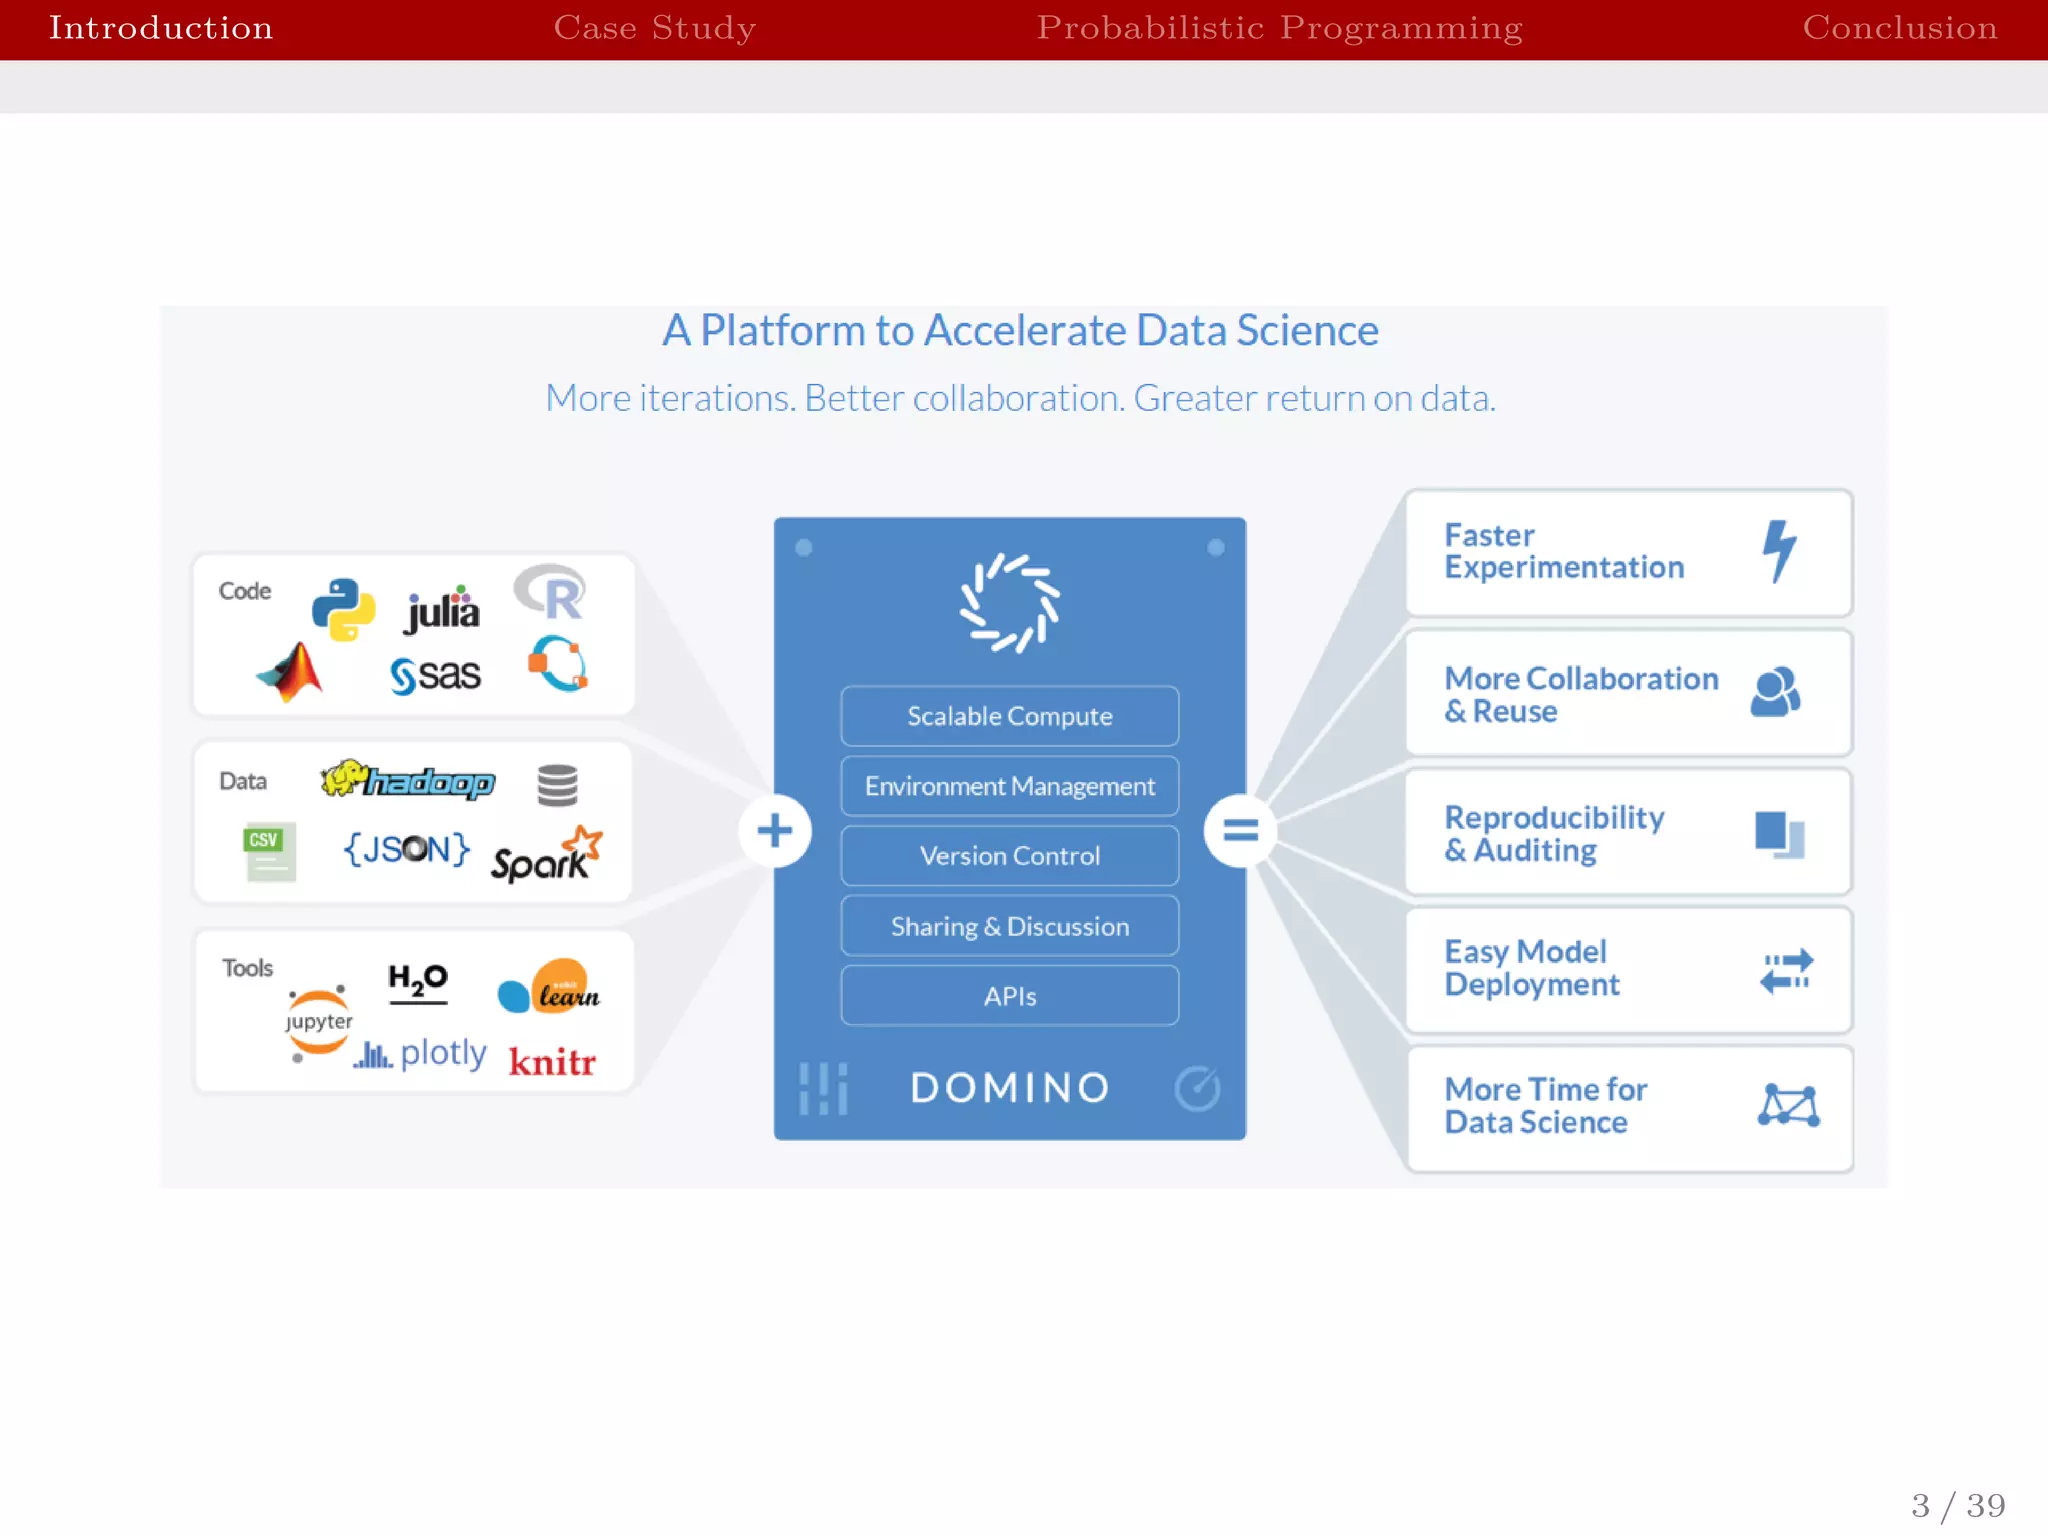
Task: Click the Jupyter logo
Action: pyautogui.click(x=319, y=1022)
